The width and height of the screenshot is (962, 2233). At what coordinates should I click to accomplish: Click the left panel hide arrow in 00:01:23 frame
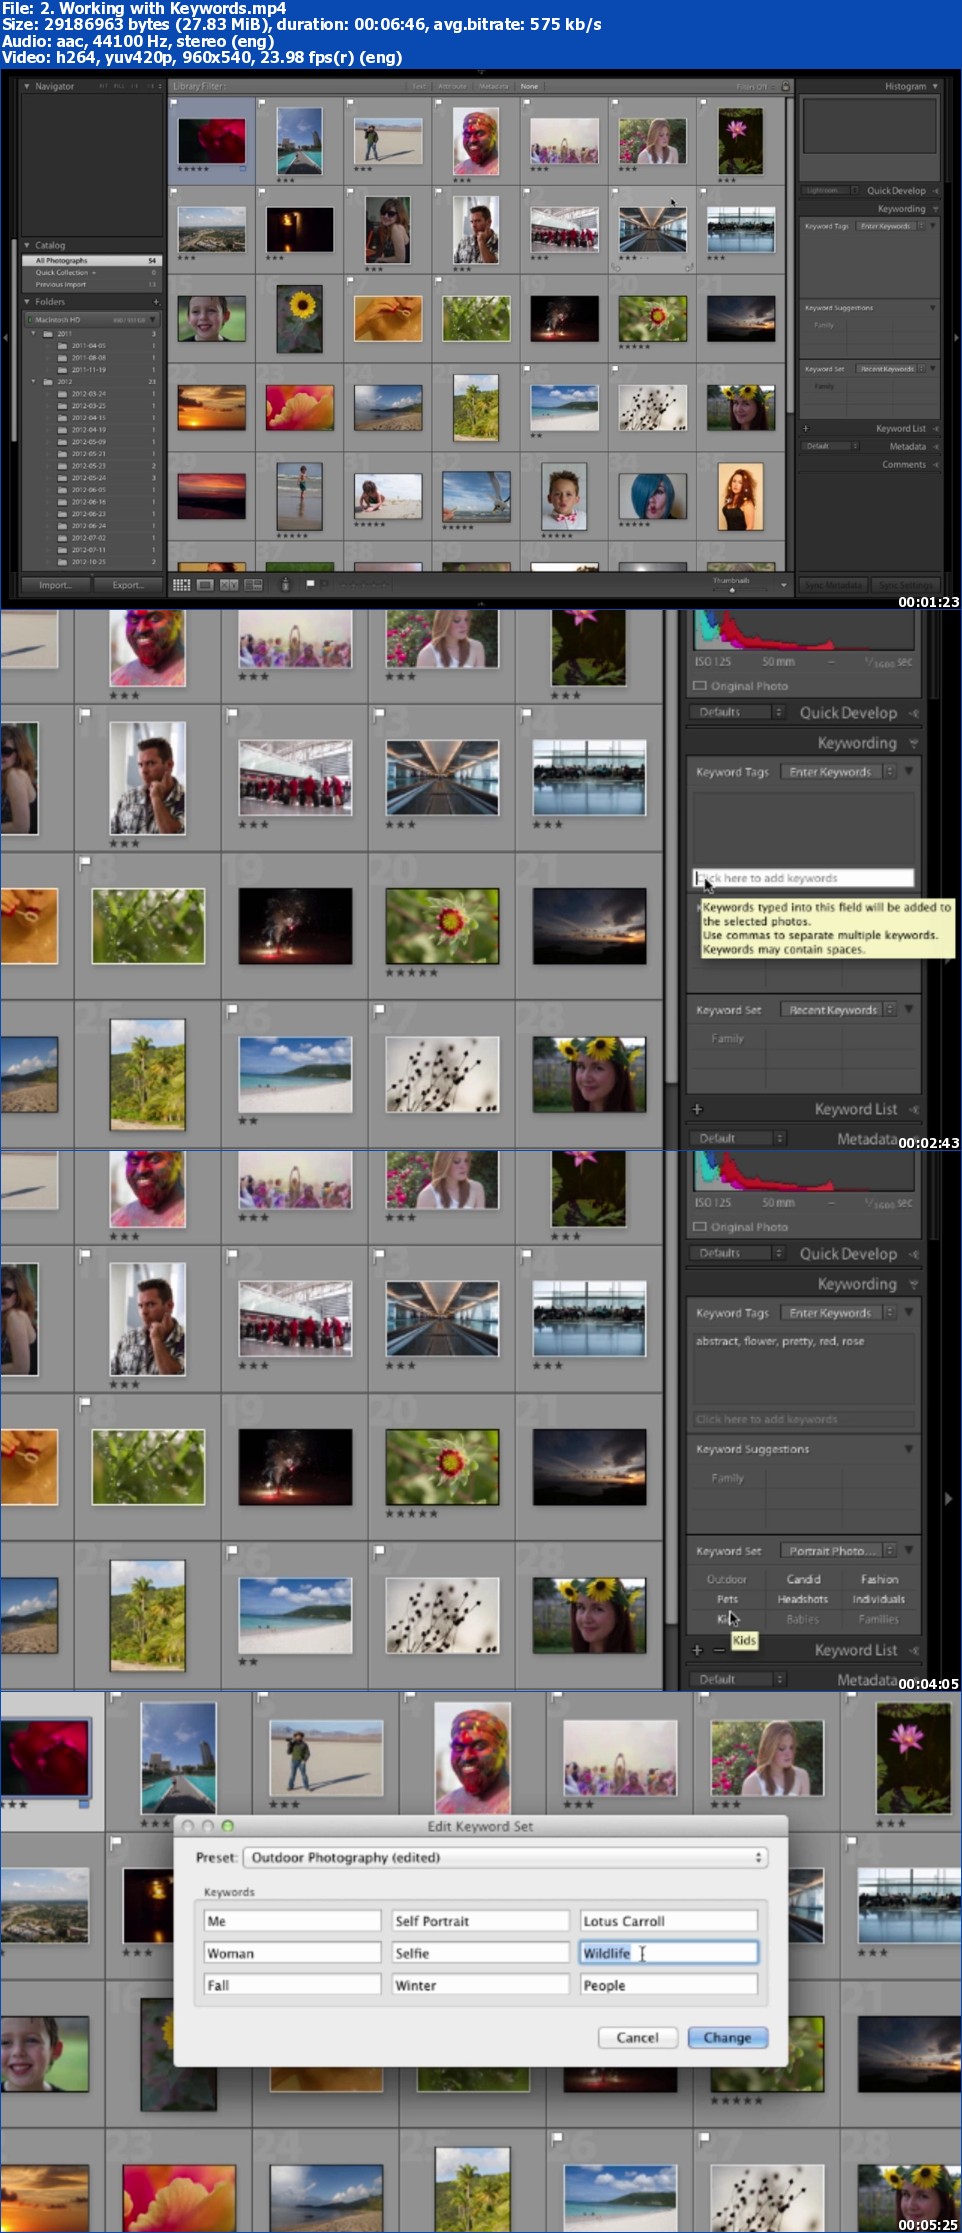pos(5,337)
